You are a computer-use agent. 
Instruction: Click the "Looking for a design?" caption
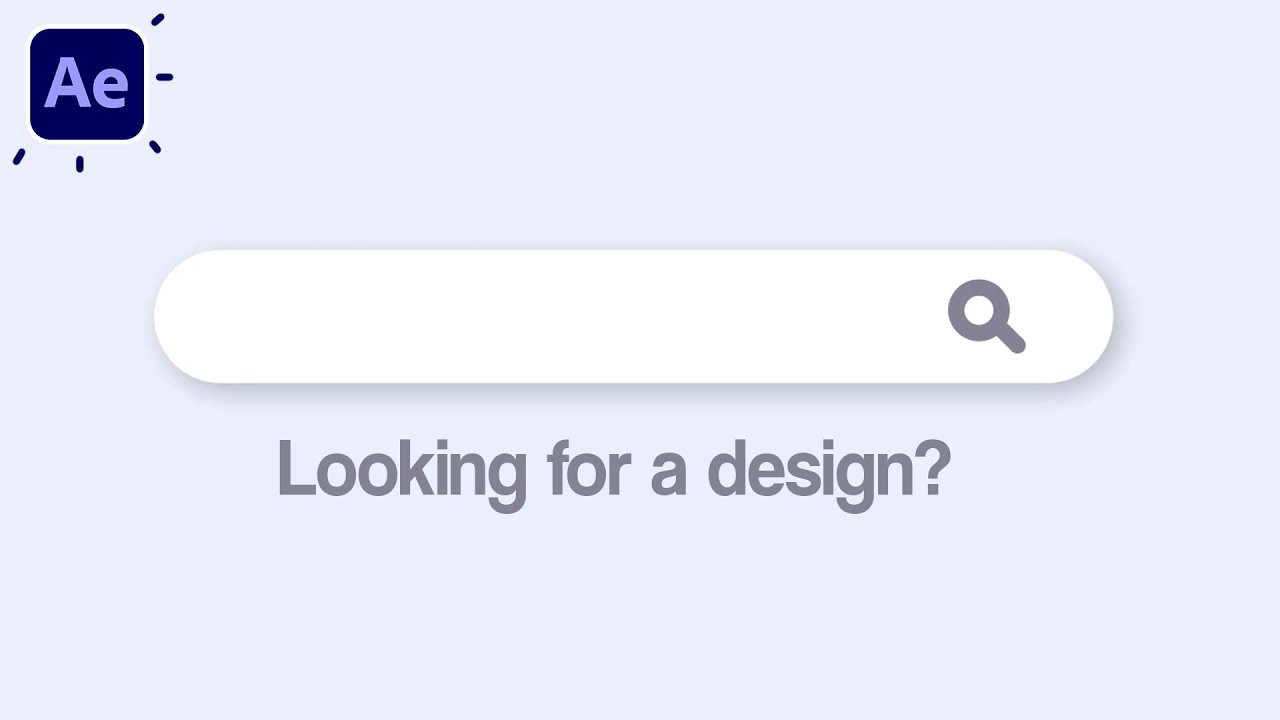pyautogui.click(x=613, y=470)
